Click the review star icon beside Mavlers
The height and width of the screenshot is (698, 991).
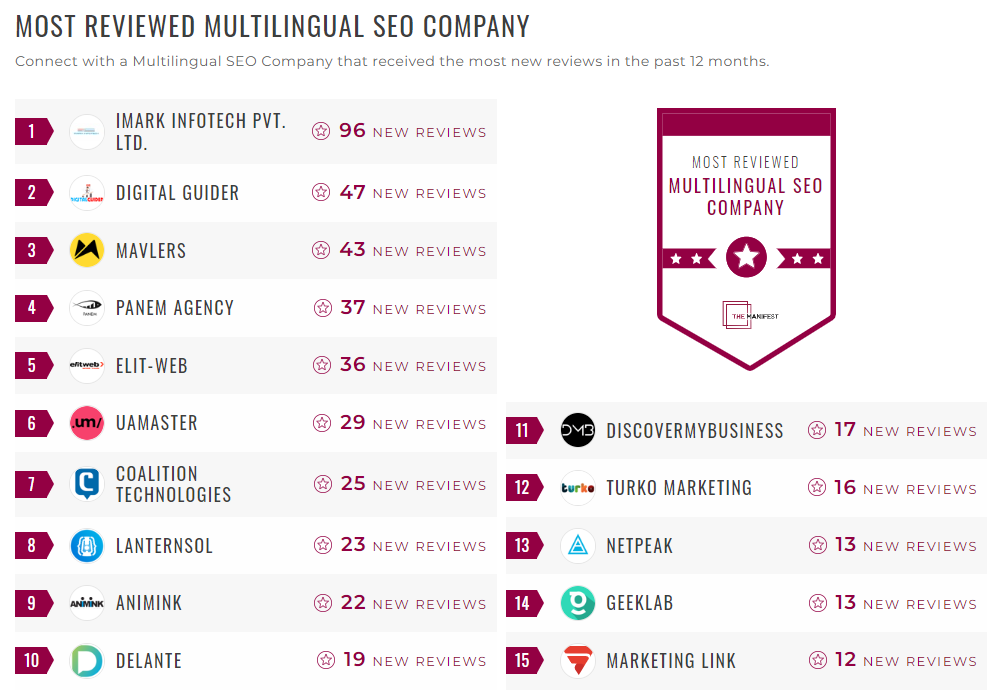point(322,250)
